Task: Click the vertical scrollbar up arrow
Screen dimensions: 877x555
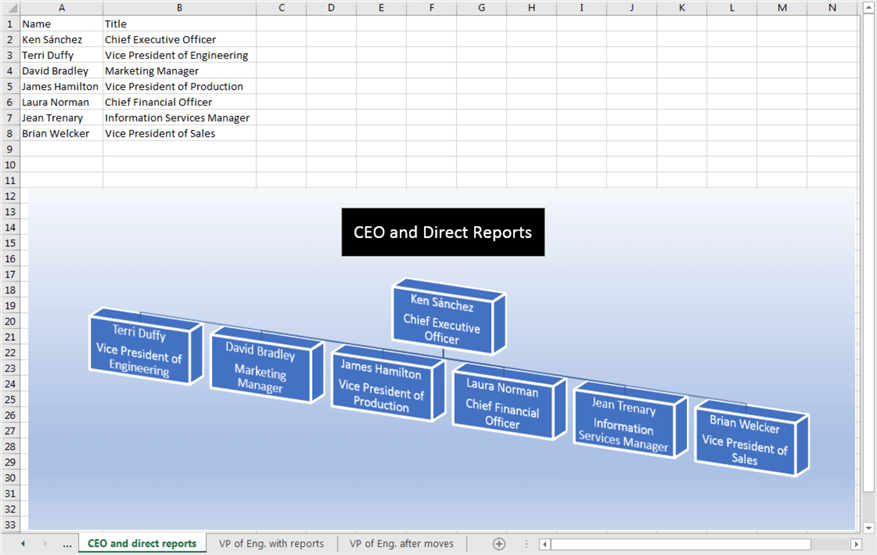Action: pyautogui.click(x=869, y=7)
